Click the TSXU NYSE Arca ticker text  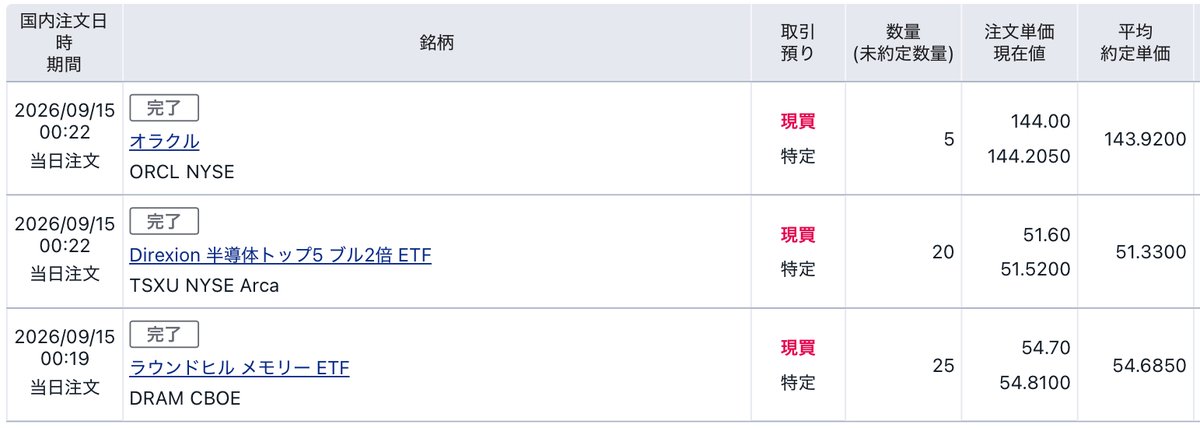pos(204,285)
